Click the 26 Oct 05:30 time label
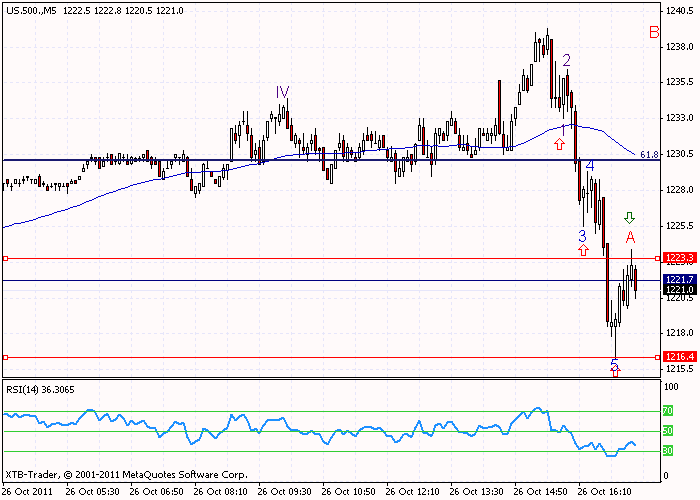 (x=92, y=492)
